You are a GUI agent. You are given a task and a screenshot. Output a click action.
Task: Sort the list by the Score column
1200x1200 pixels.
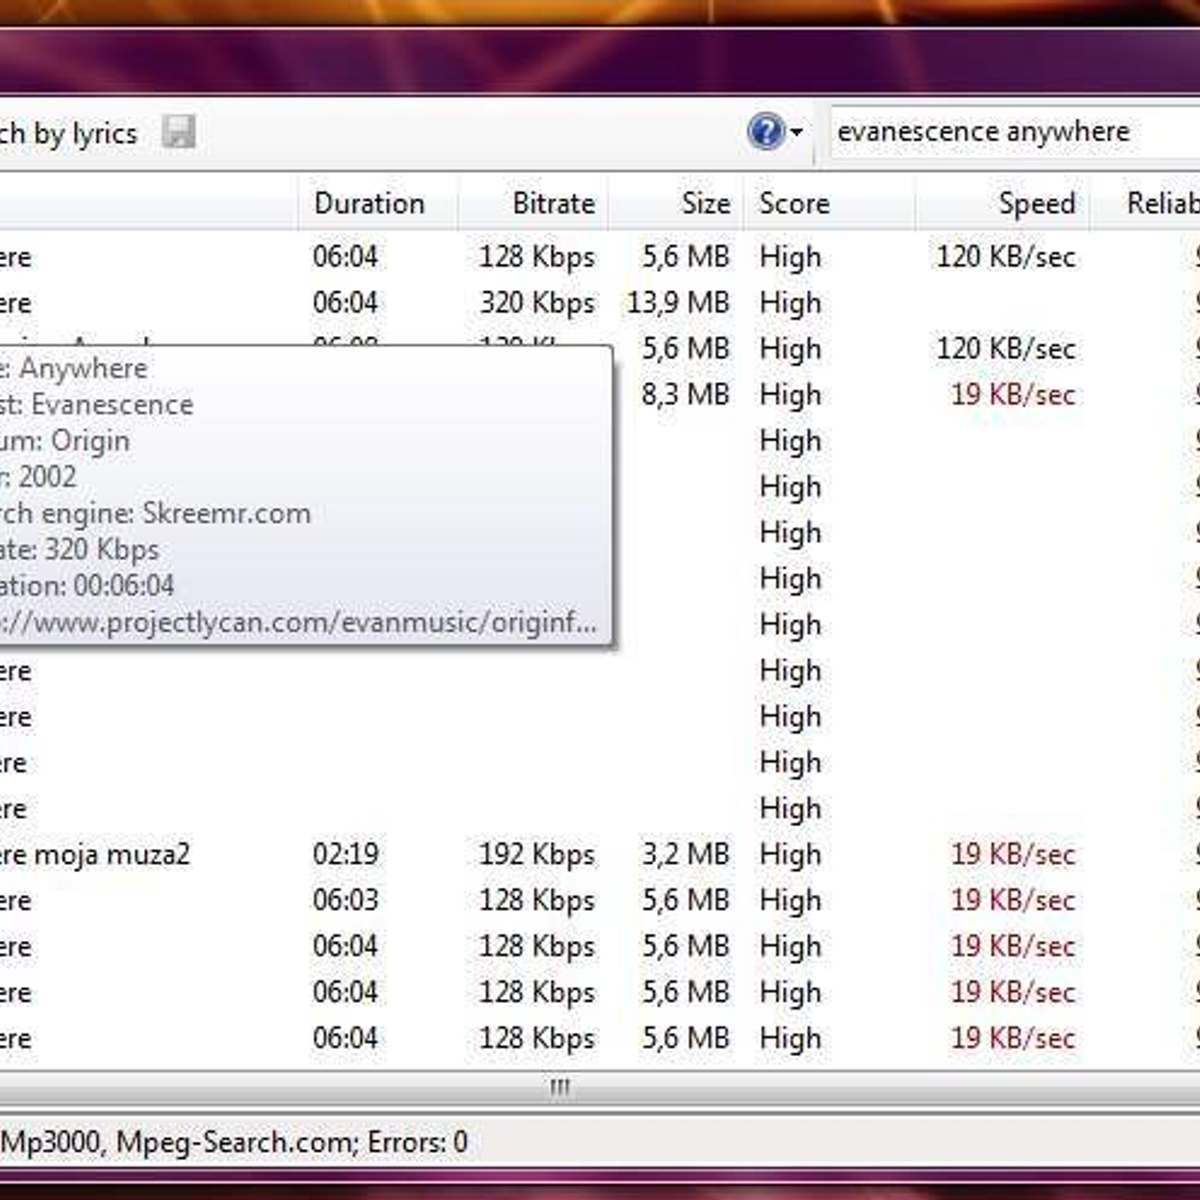tap(794, 204)
